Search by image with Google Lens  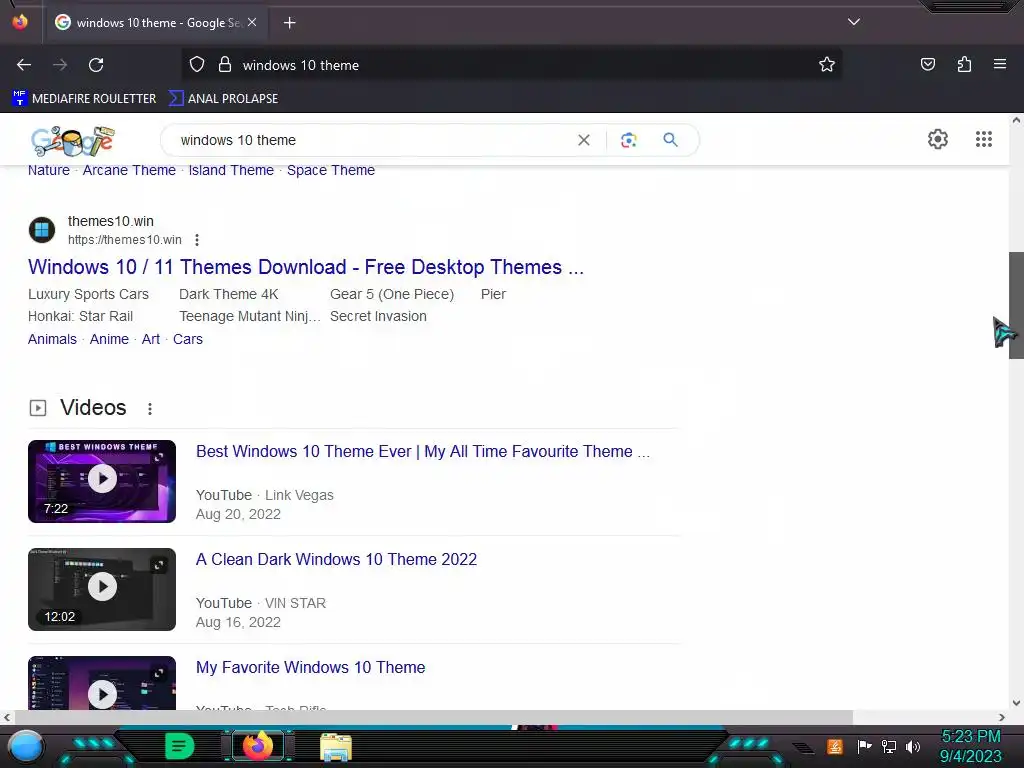[628, 140]
